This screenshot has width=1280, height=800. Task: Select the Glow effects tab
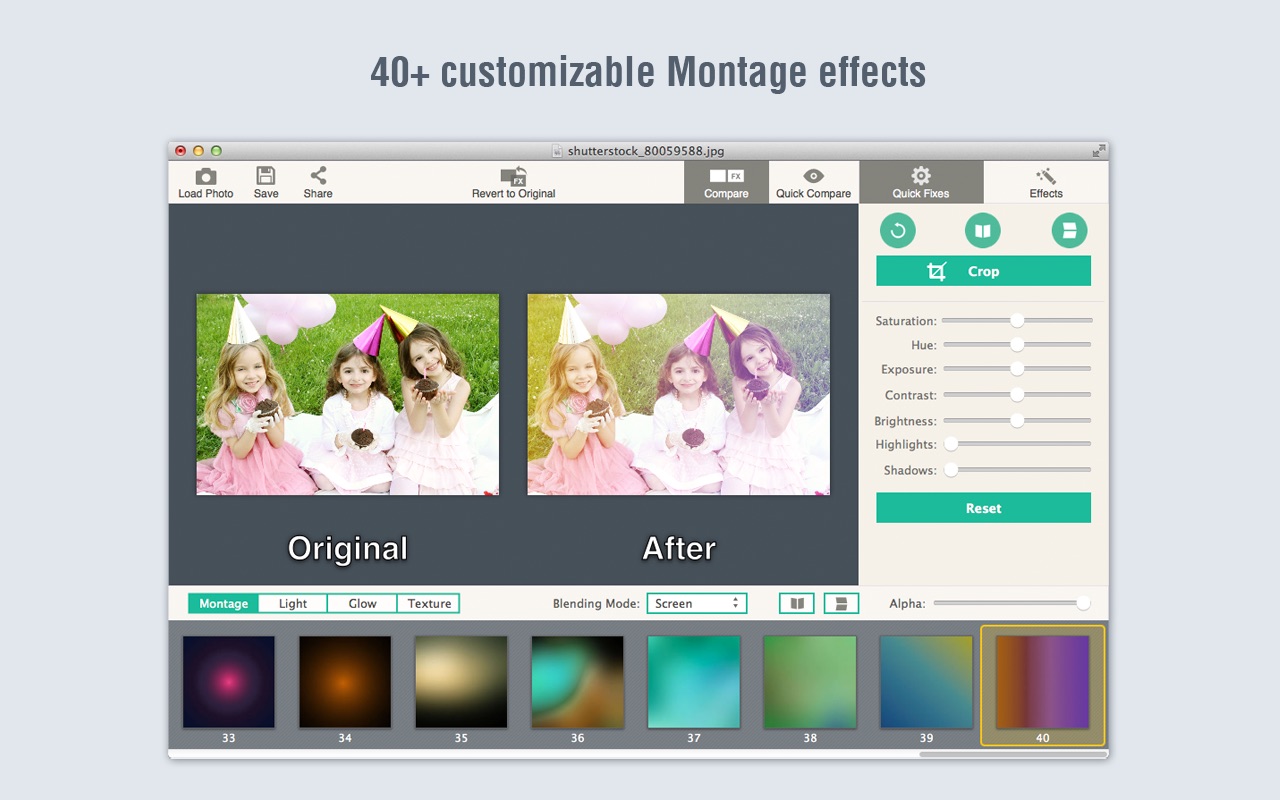point(362,604)
